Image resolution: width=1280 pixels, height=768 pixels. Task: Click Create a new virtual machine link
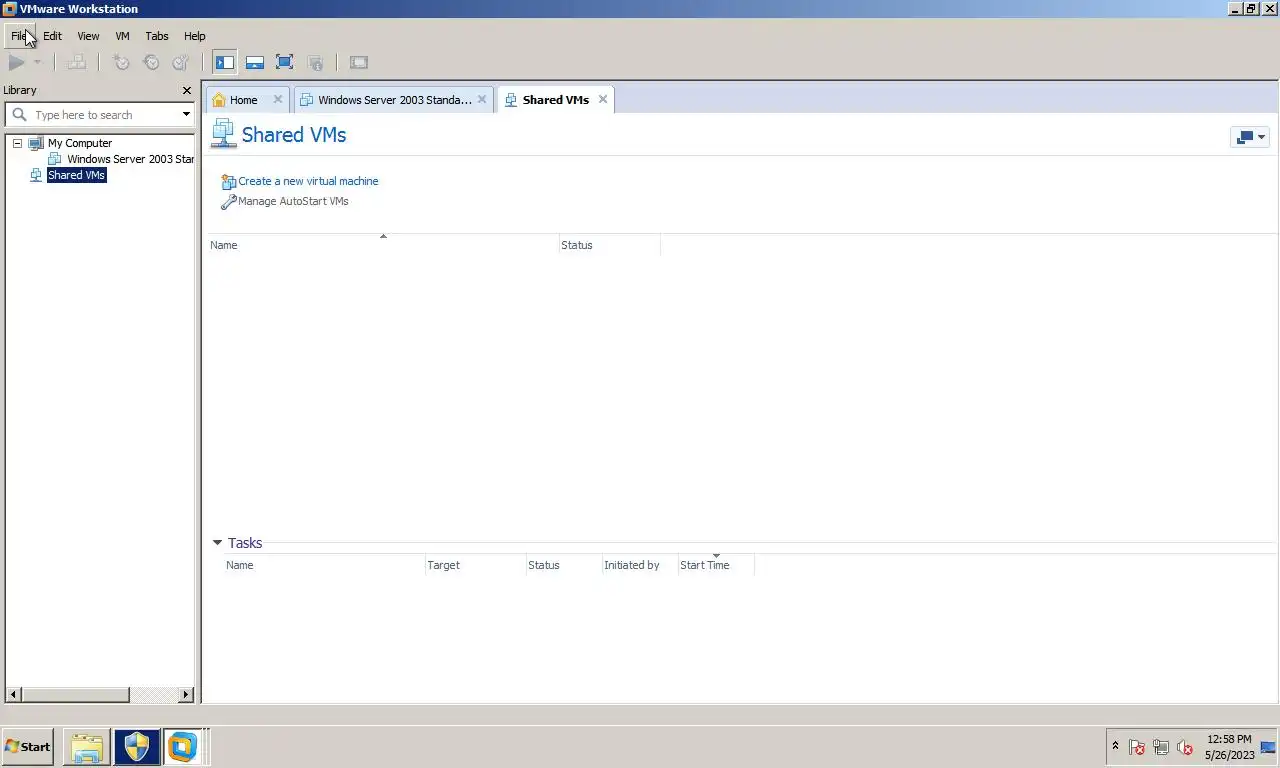pos(308,181)
